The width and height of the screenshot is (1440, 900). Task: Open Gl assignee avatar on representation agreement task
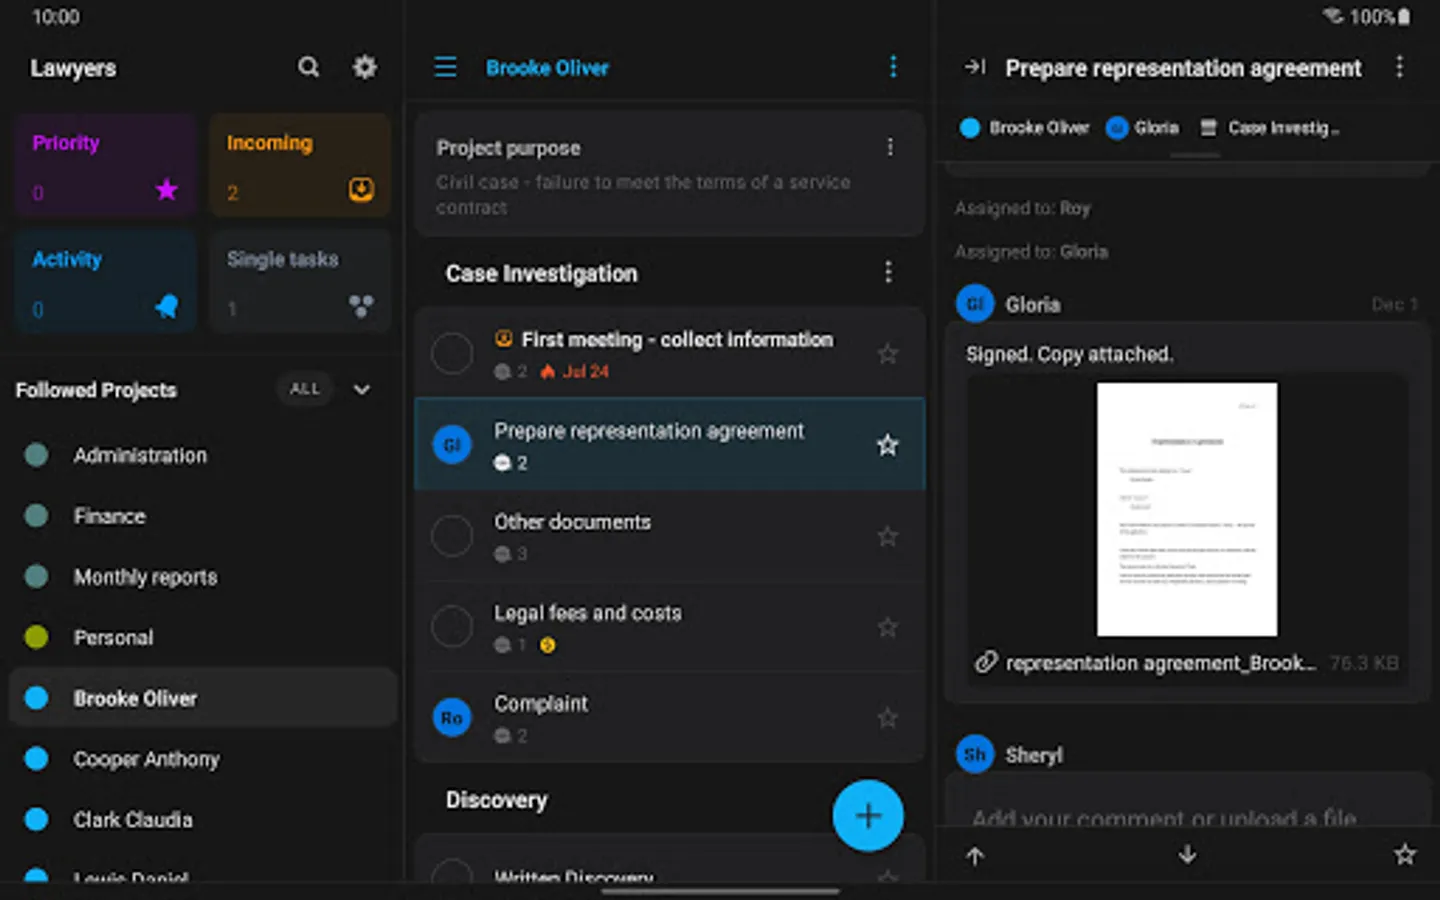(x=452, y=444)
